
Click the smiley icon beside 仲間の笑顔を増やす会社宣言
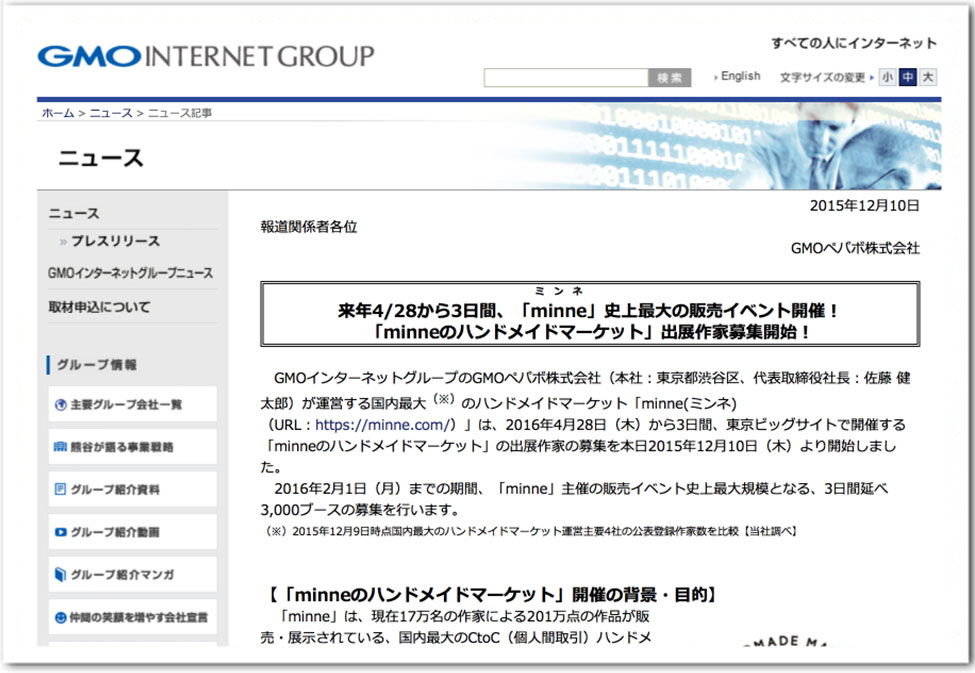[x=60, y=617]
